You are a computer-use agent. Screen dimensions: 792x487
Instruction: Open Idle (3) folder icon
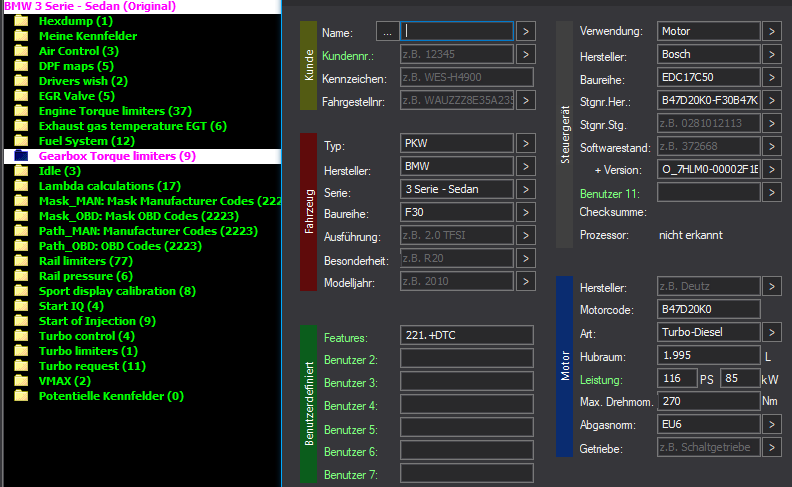click(21, 171)
